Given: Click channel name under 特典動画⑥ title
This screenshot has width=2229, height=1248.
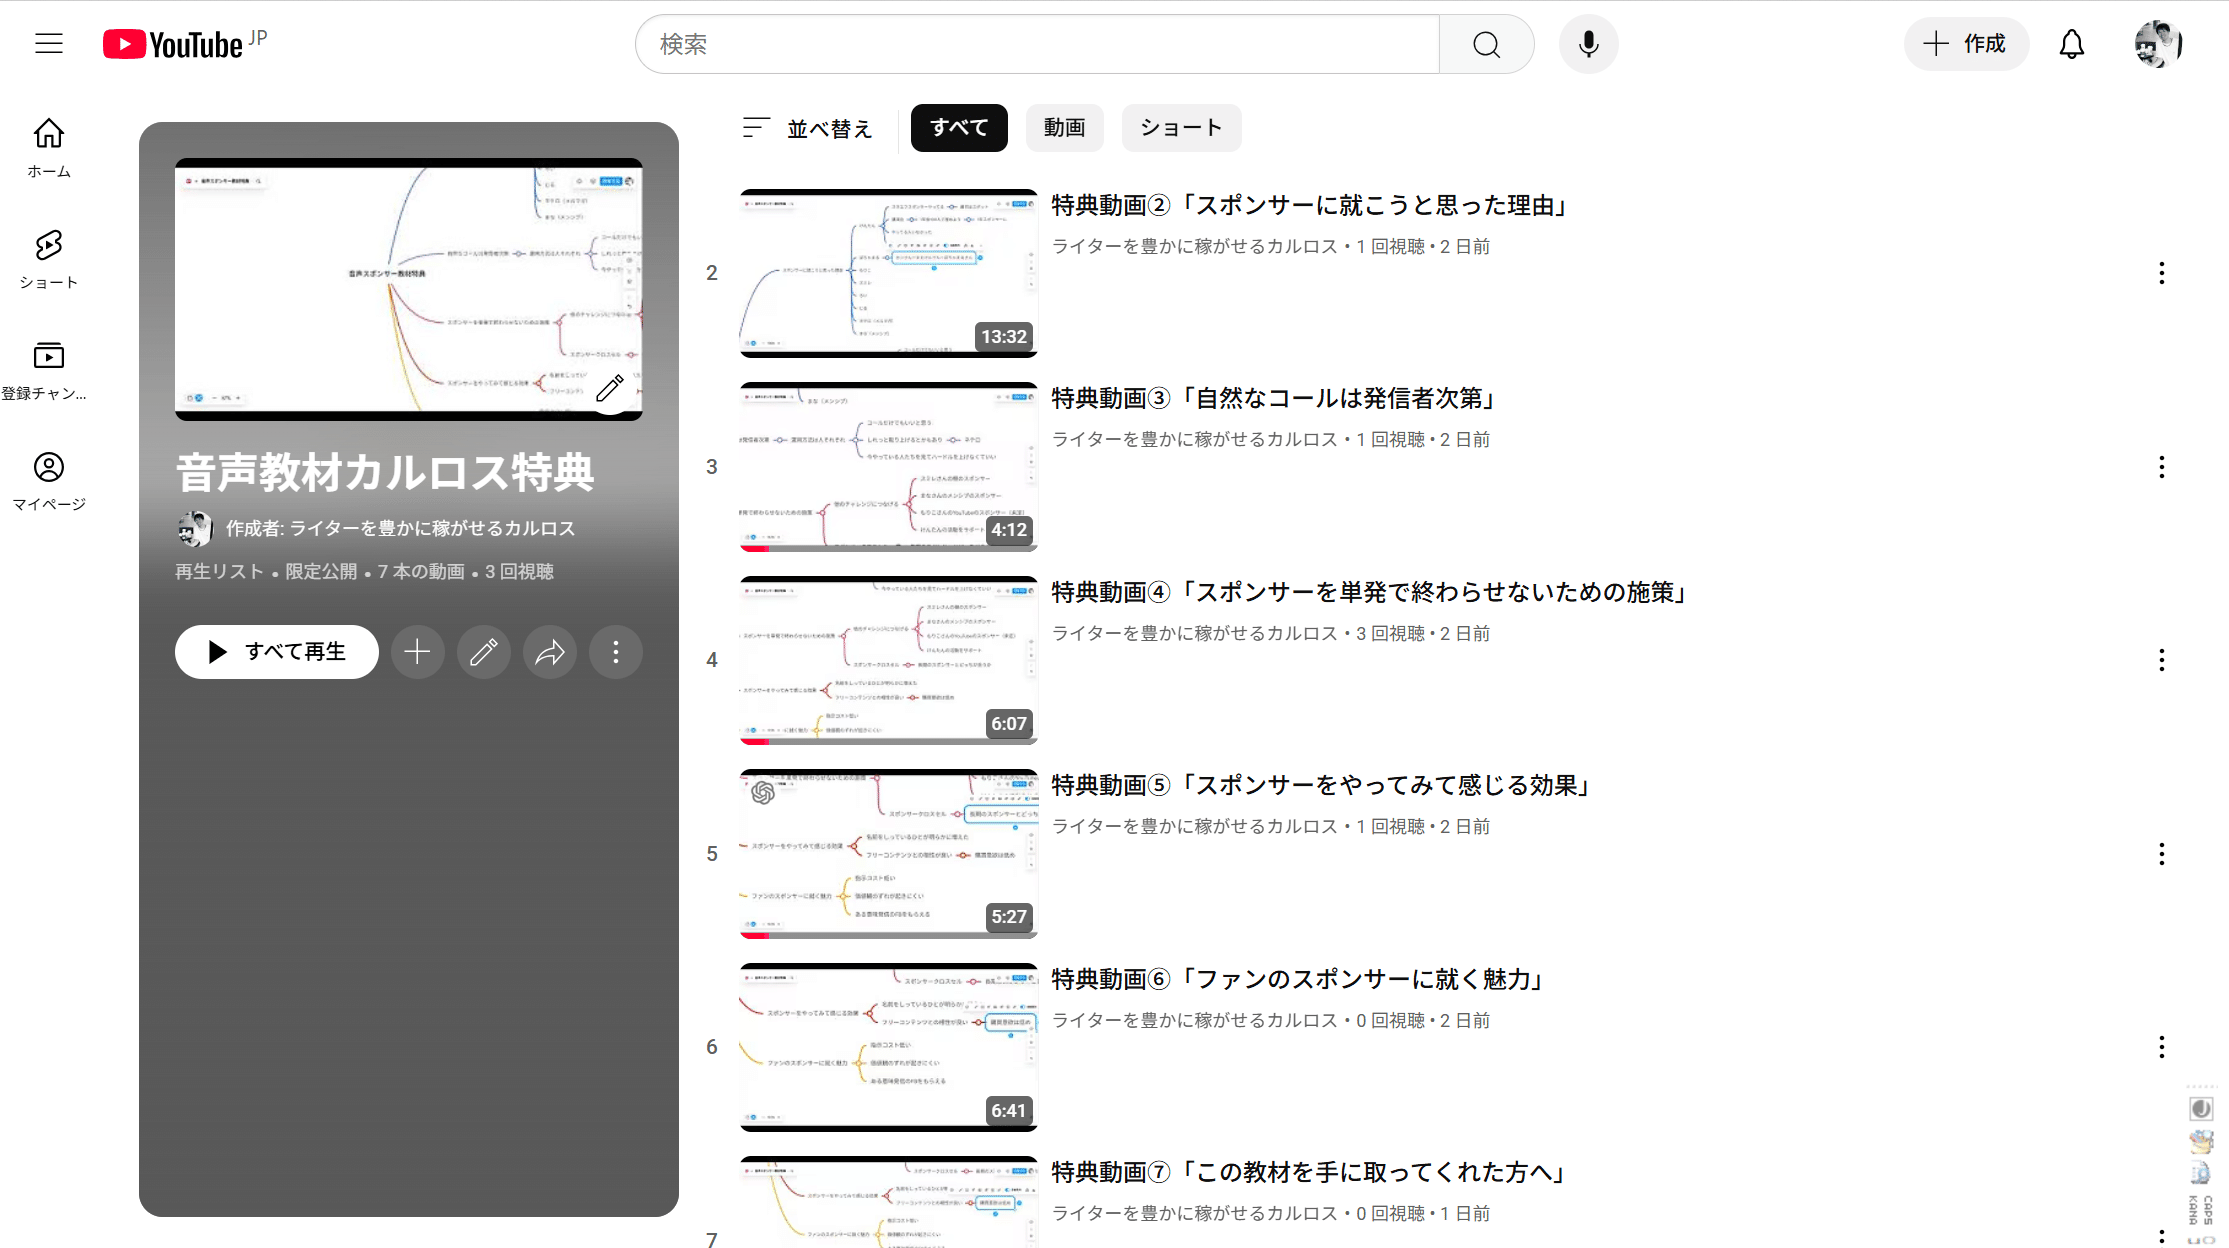Looking at the screenshot, I should [1194, 1020].
